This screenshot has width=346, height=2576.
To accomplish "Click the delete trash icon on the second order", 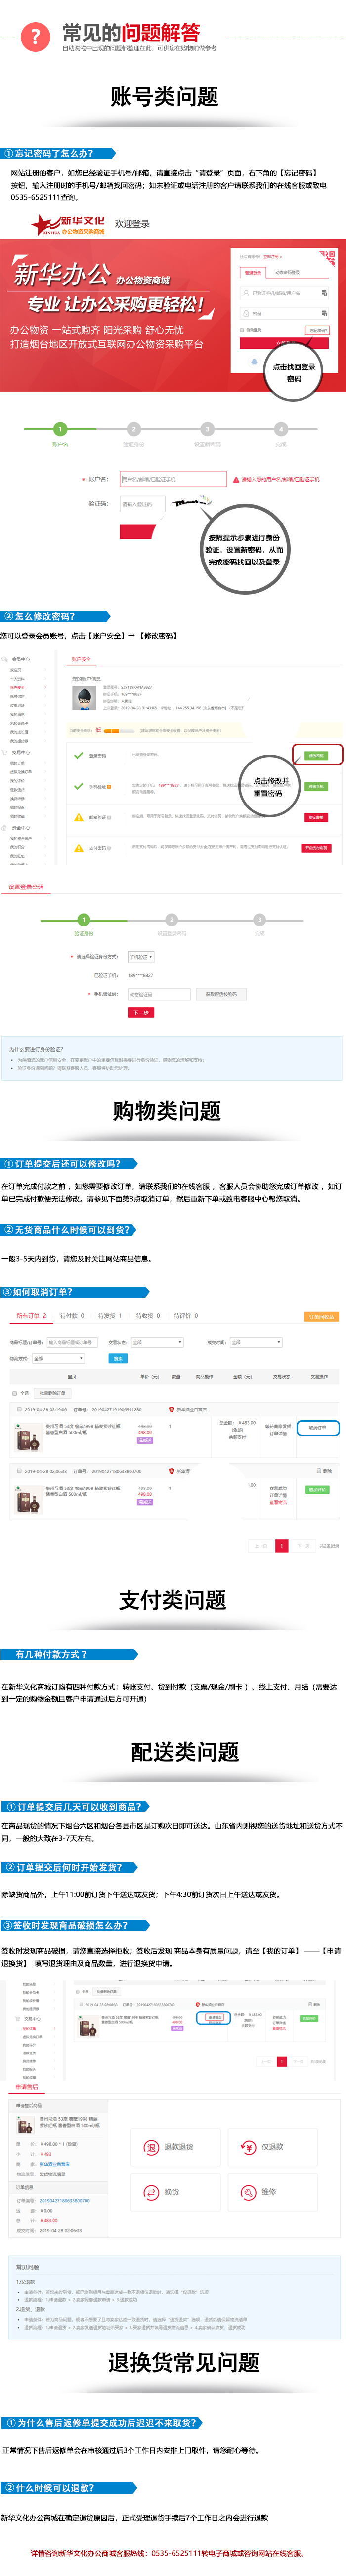I will click(x=318, y=1471).
